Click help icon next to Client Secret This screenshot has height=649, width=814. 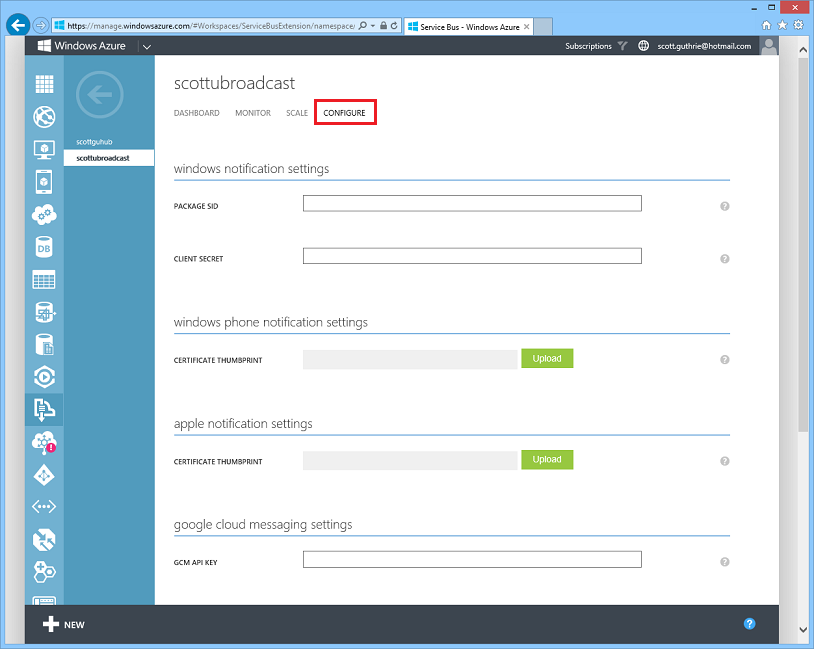tap(725, 259)
